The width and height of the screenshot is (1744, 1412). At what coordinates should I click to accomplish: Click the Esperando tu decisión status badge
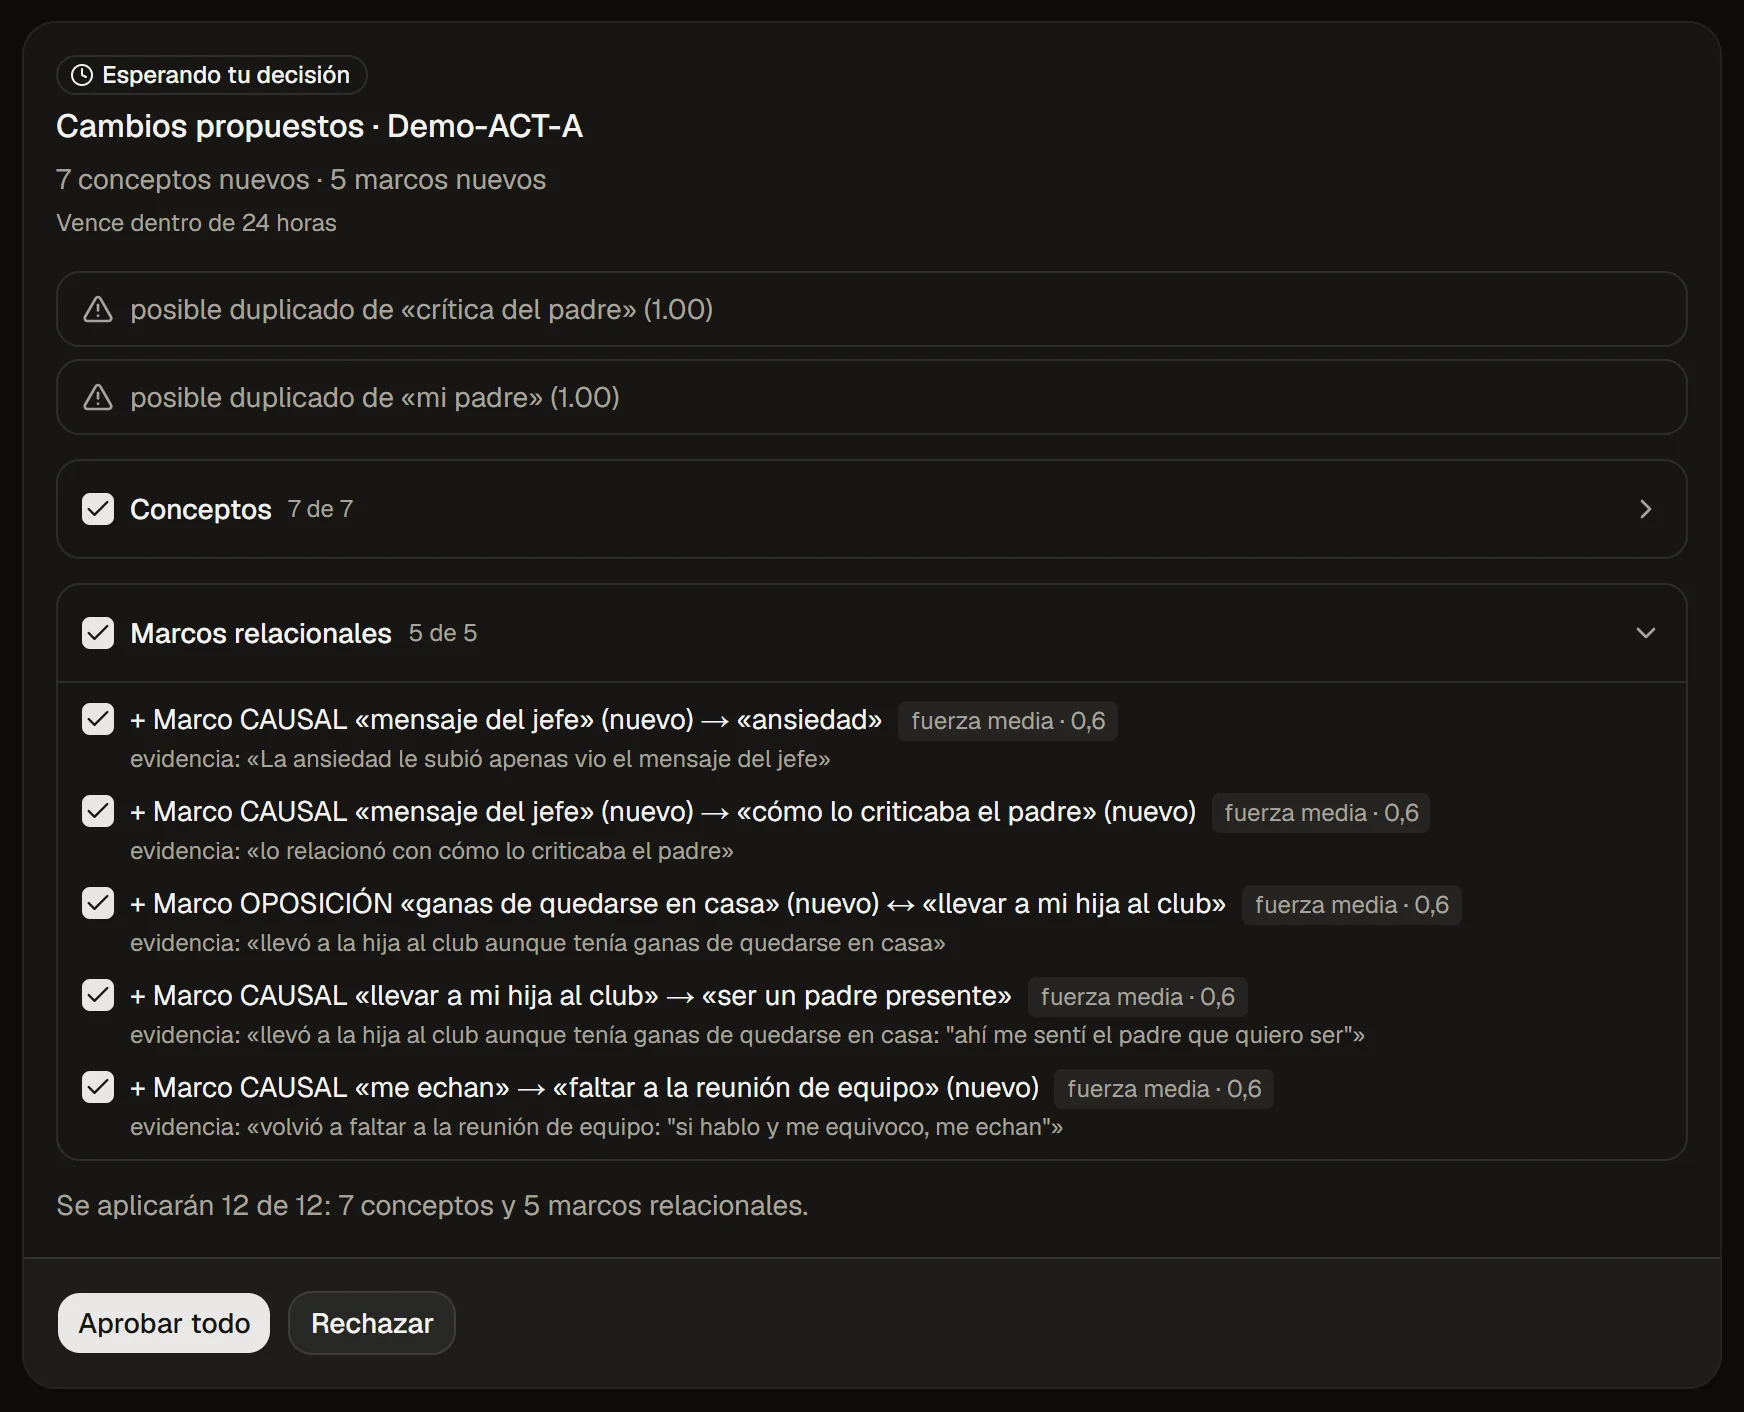point(212,75)
